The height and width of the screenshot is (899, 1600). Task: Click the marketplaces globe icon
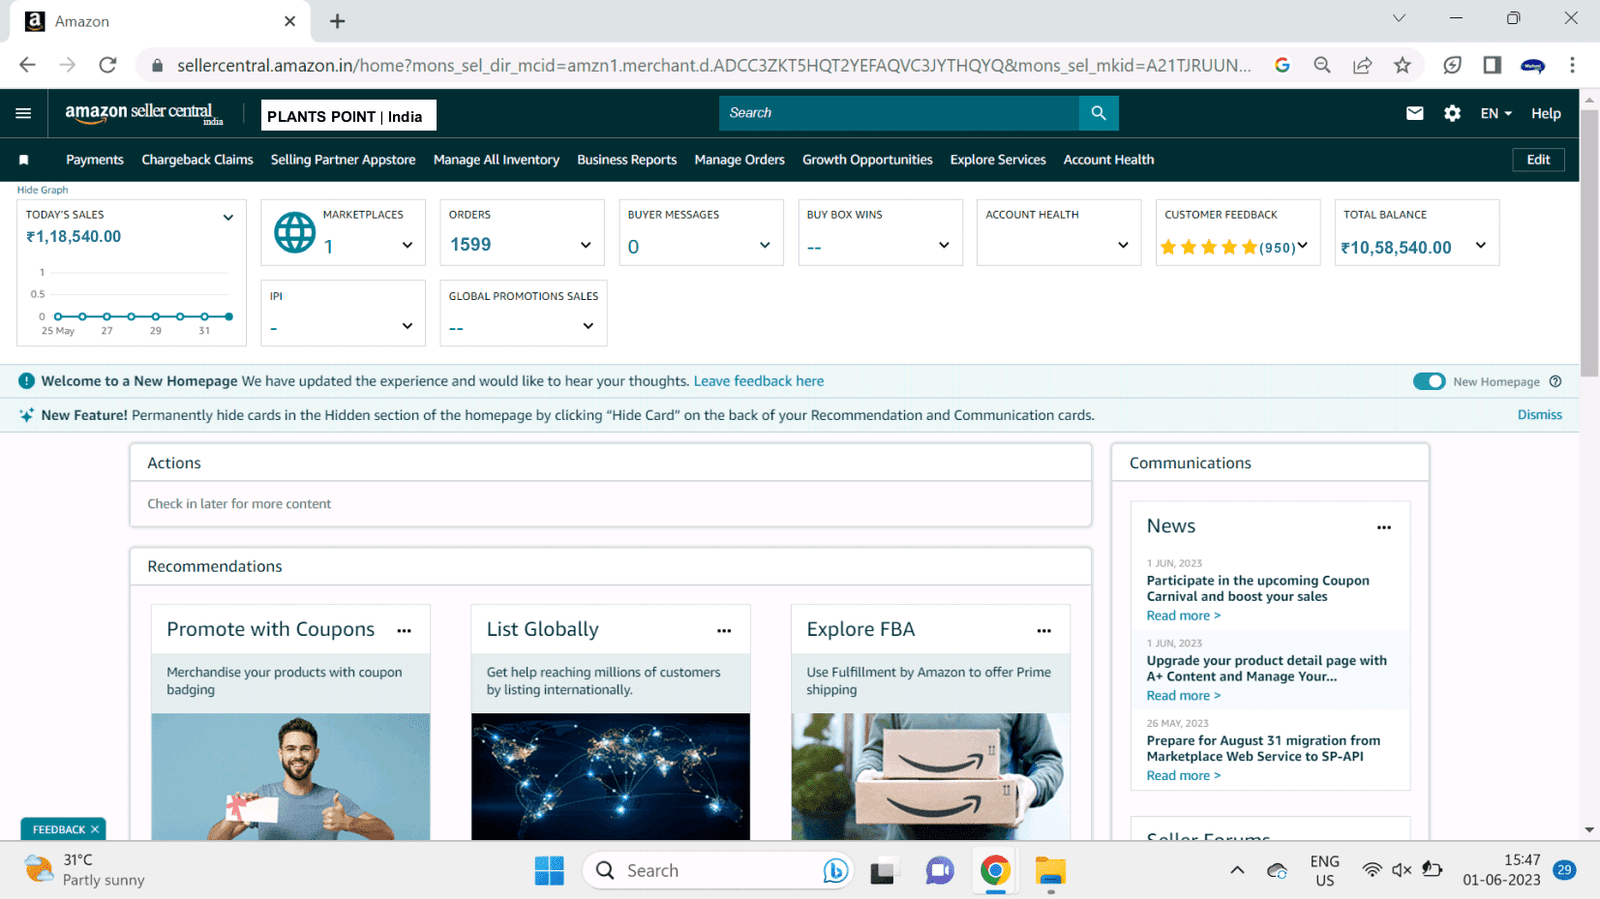pos(295,233)
